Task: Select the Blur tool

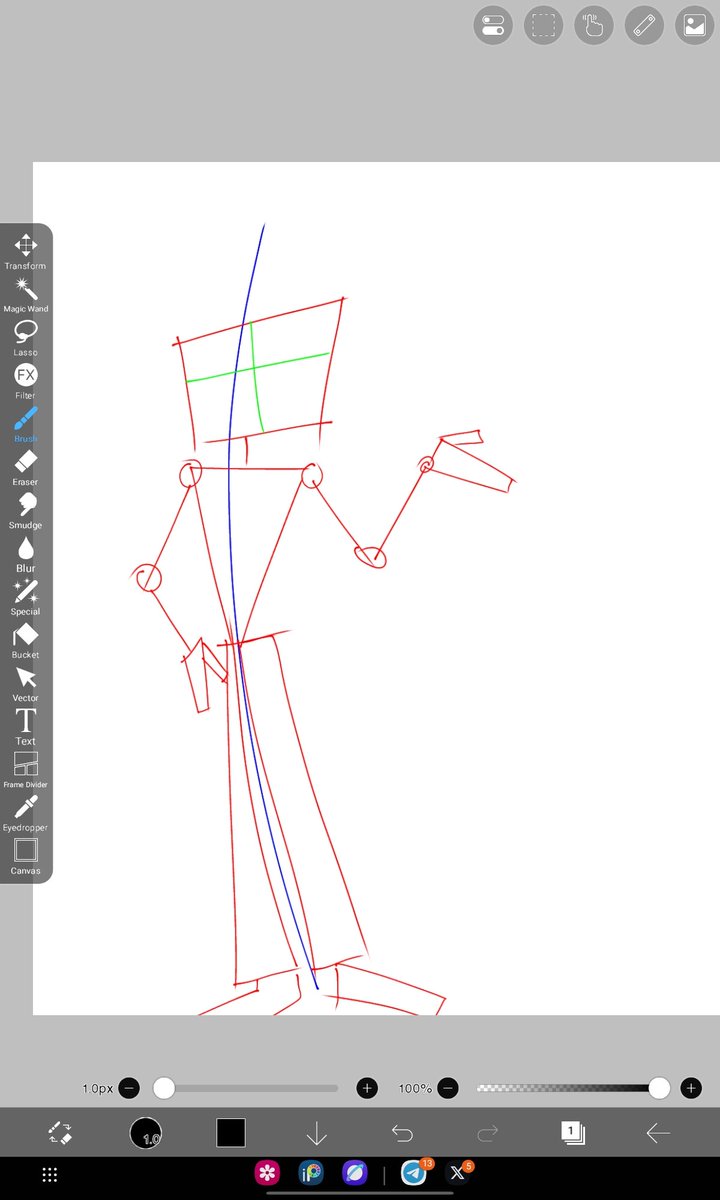Action: 25,554
